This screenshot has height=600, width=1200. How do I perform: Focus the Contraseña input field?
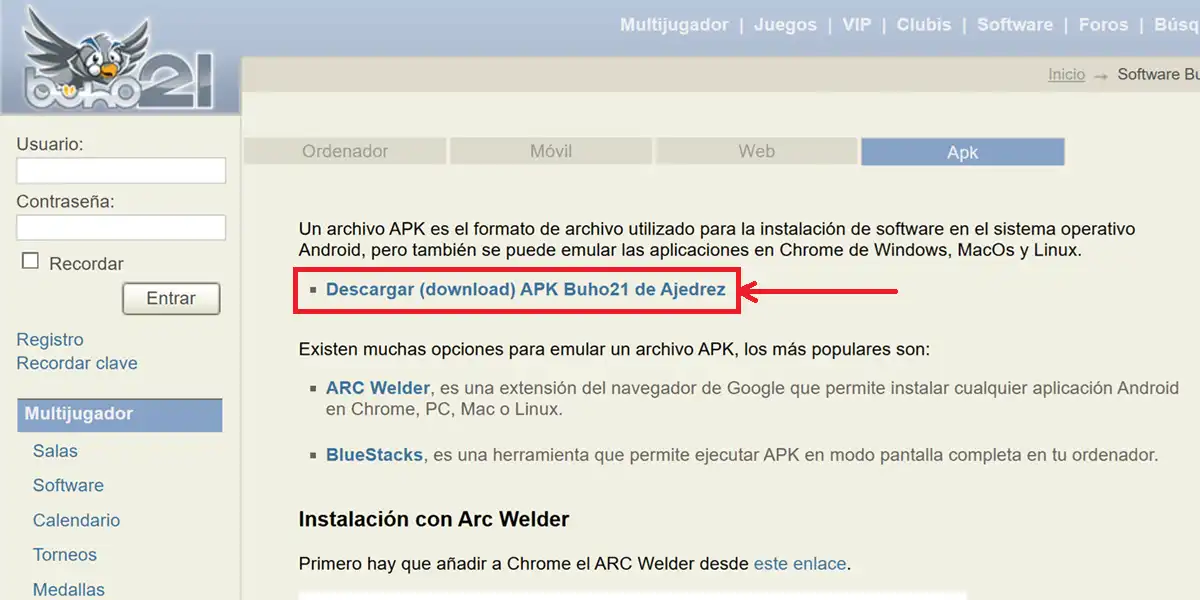coord(121,227)
